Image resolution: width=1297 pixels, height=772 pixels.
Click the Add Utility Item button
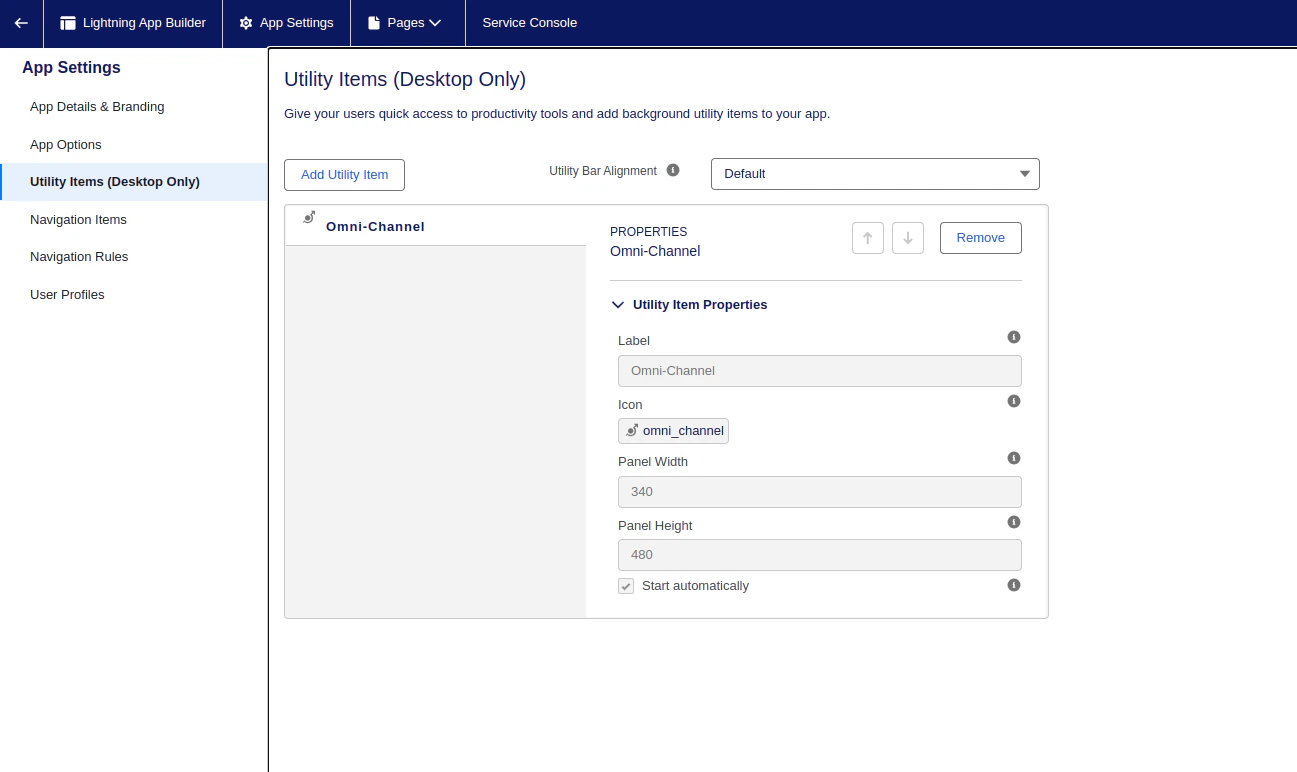[344, 175]
